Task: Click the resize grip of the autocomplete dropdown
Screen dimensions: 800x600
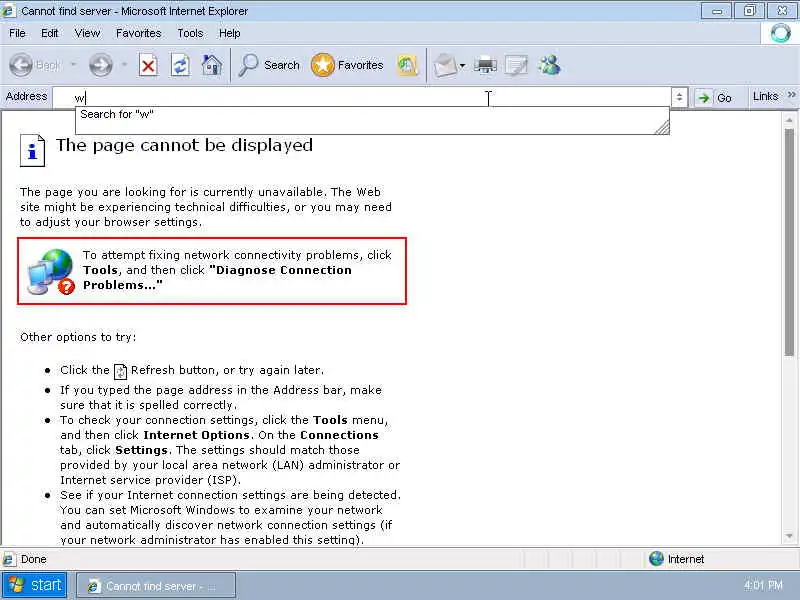Action: pyautogui.click(x=662, y=128)
